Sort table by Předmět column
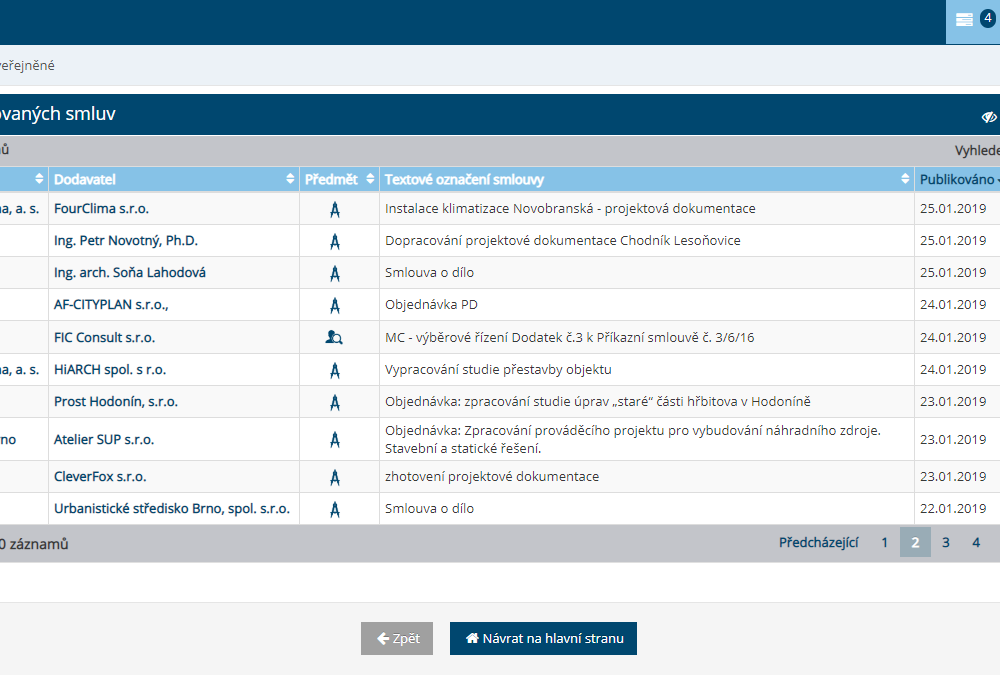Viewport: 1000px width, 689px height. (x=339, y=180)
